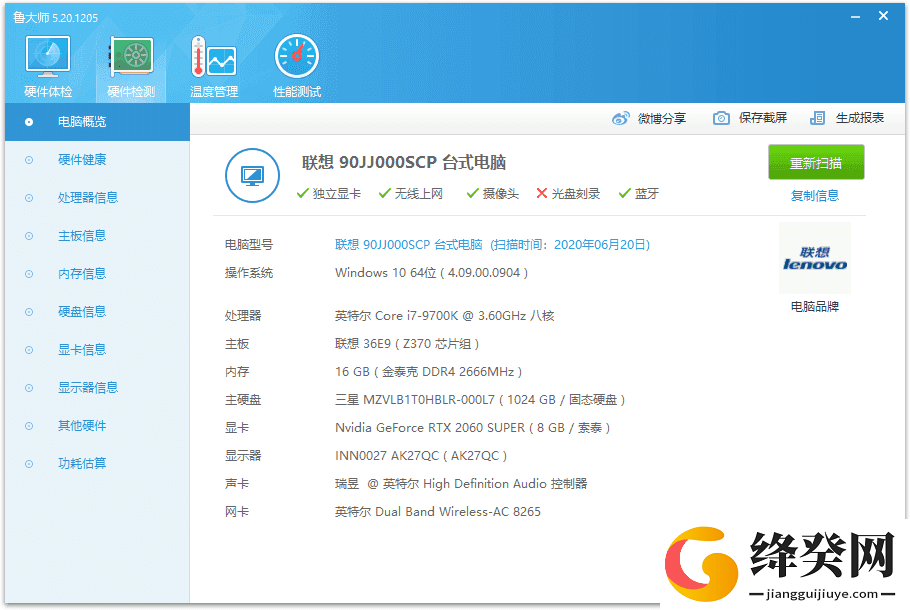910x610 pixels.
Task: Click the Lenovo brand logo
Action: [x=815, y=258]
